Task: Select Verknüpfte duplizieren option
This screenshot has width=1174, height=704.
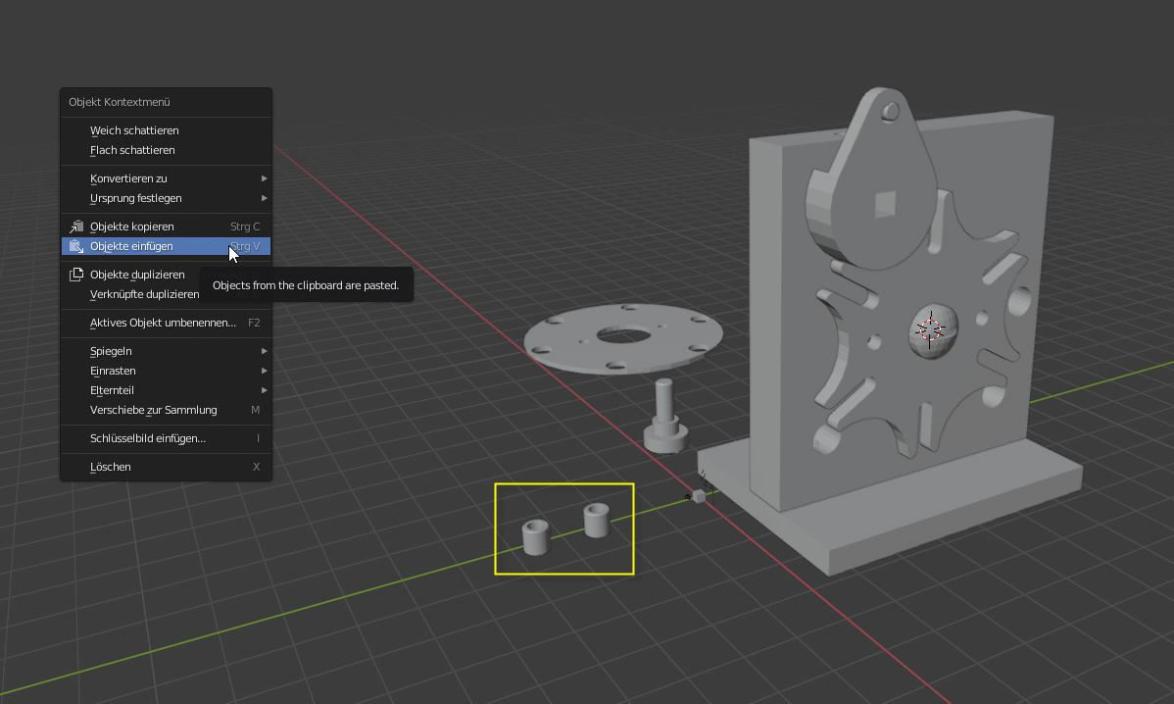Action: [x=144, y=294]
